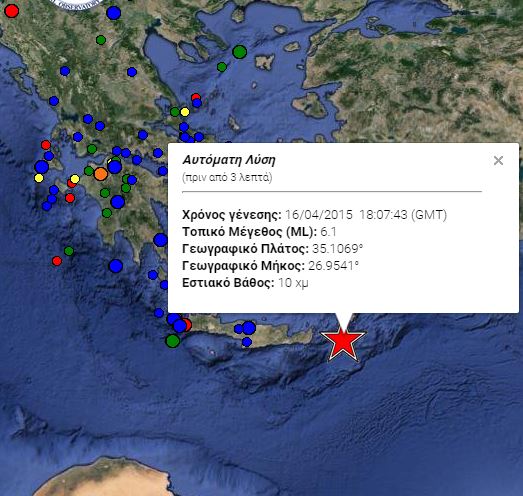The height and width of the screenshot is (496, 523).
Task: Click the large green circle in the north Aegean
Action: click(x=239, y=52)
